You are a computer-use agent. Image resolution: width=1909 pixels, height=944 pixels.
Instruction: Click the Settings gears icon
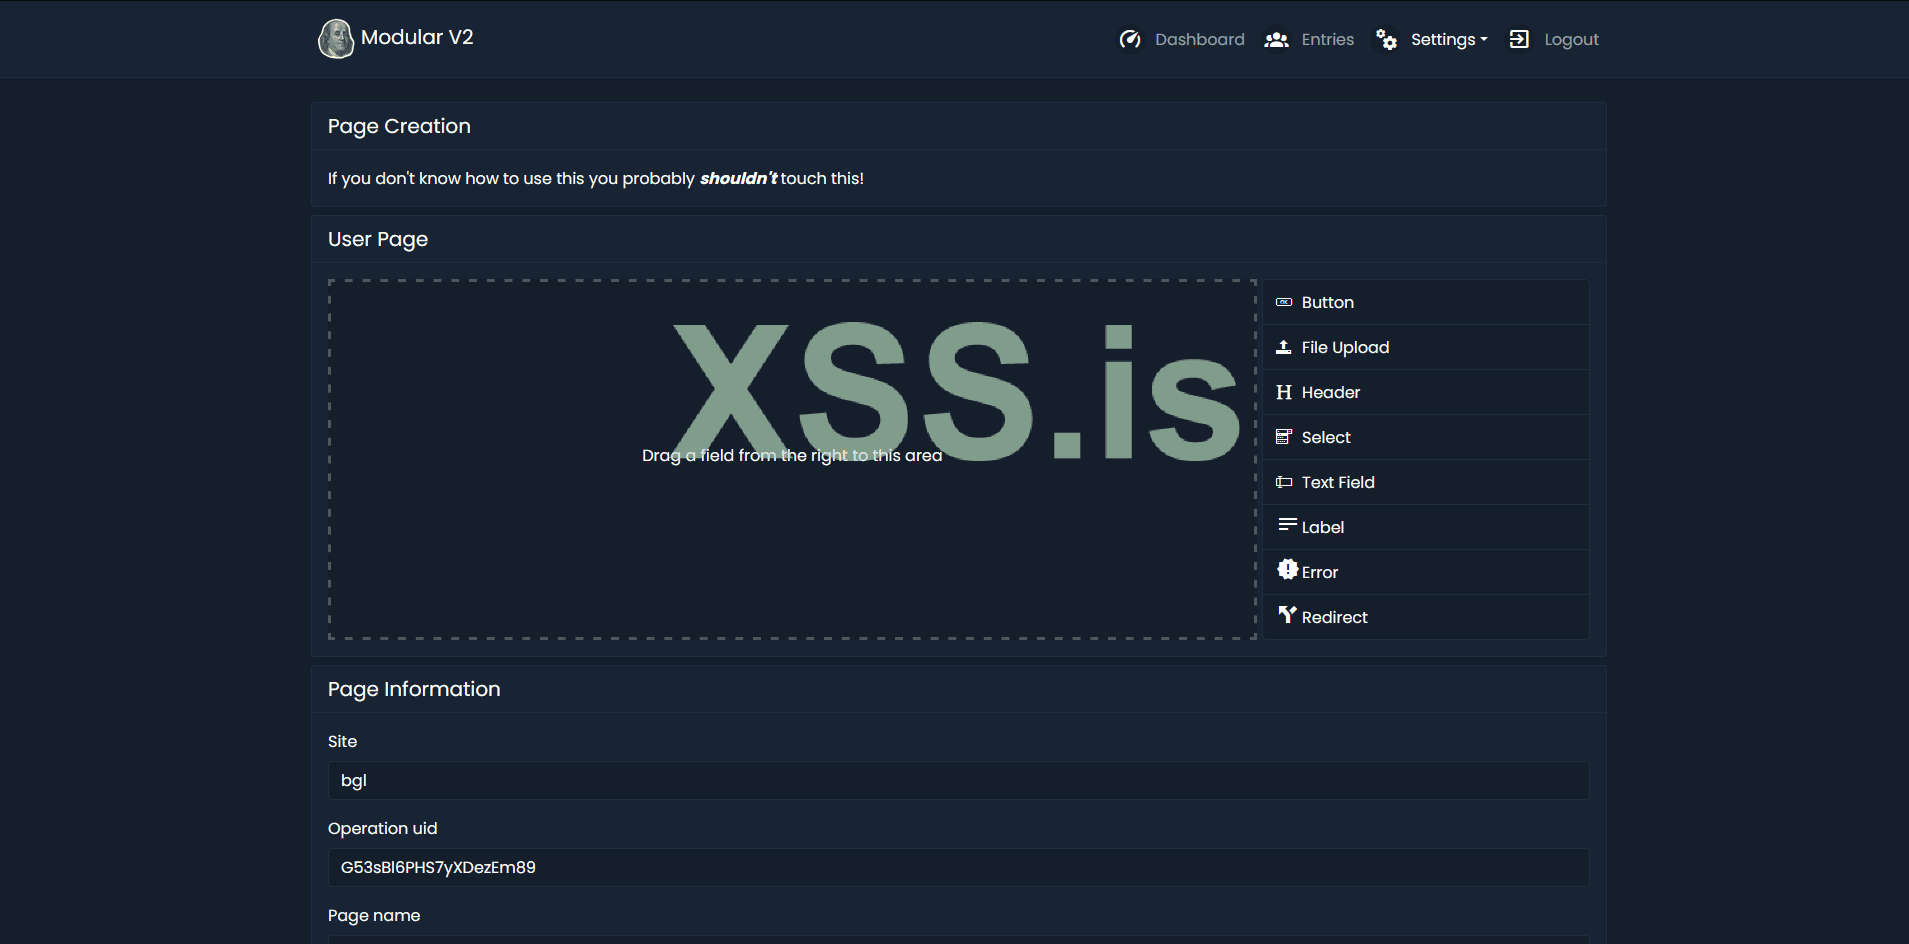coord(1386,39)
